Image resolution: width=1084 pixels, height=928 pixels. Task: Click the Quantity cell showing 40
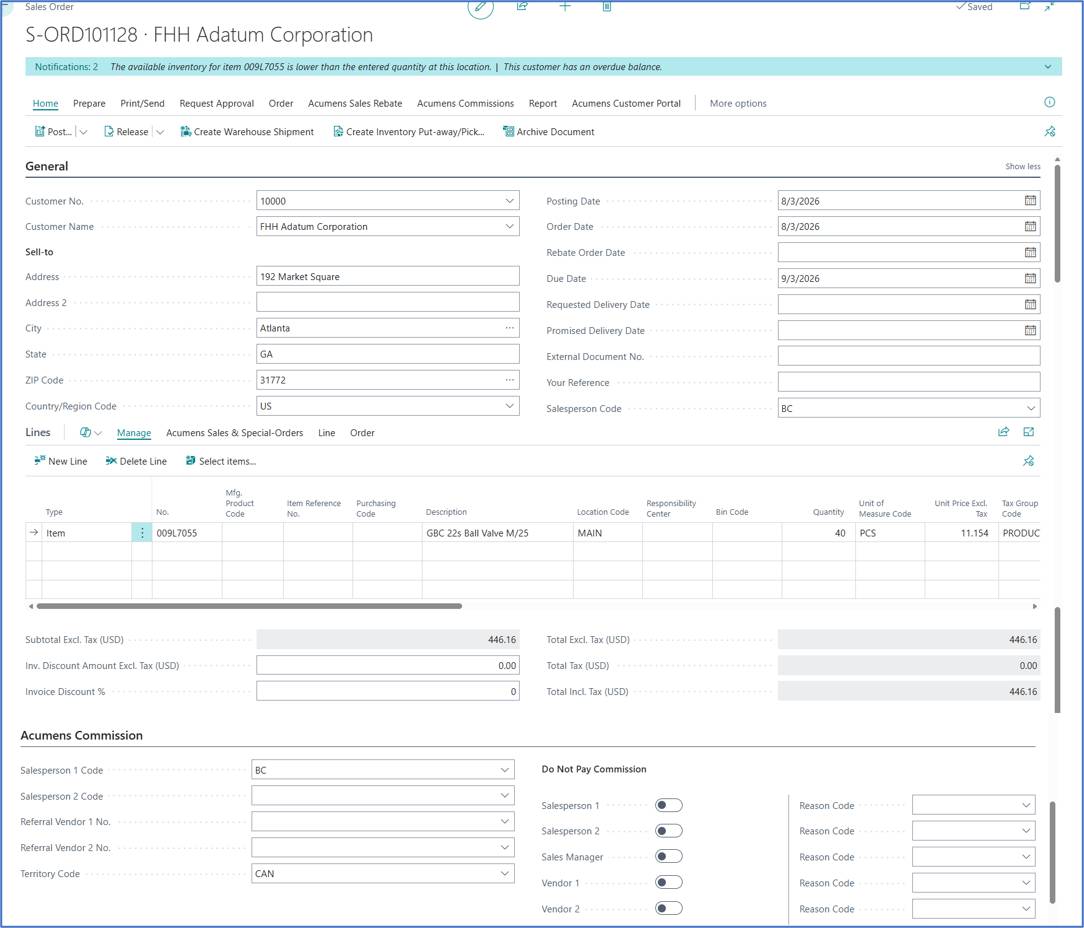818,532
